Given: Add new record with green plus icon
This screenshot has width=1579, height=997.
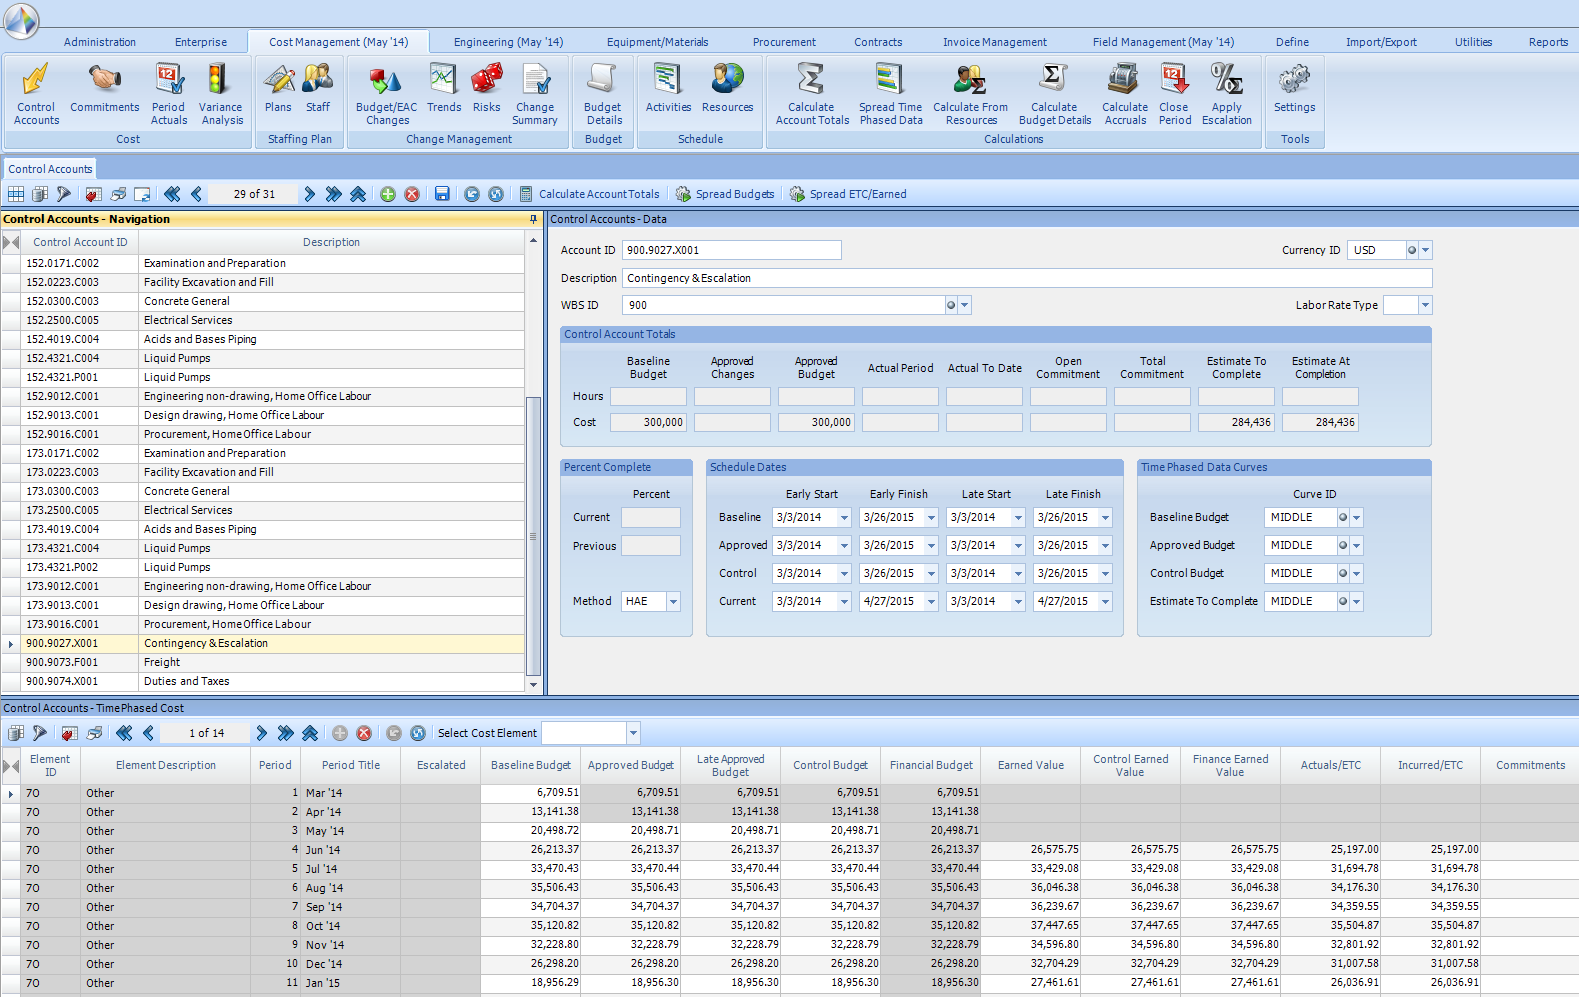Looking at the screenshot, I should click(388, 194).
